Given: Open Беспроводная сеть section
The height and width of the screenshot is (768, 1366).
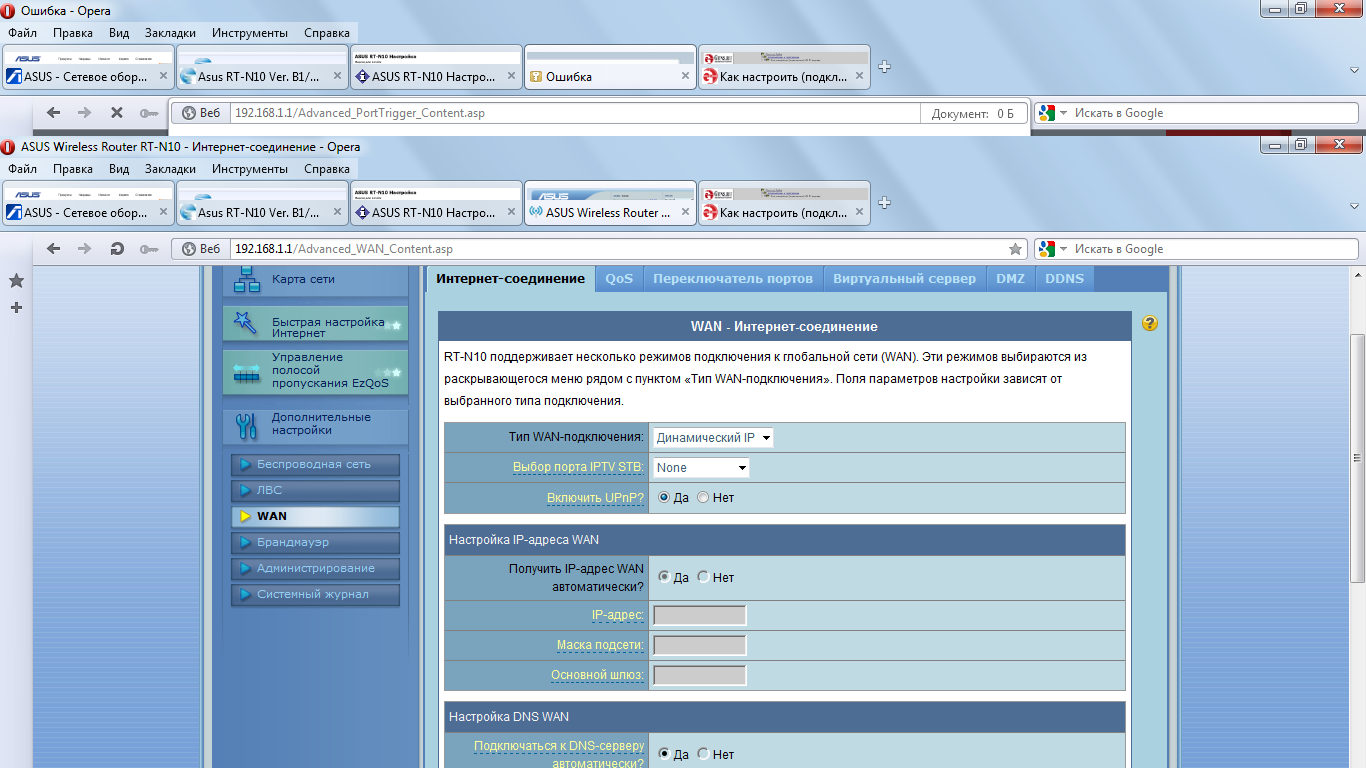Looking at the screenshot, I should 315,465.
